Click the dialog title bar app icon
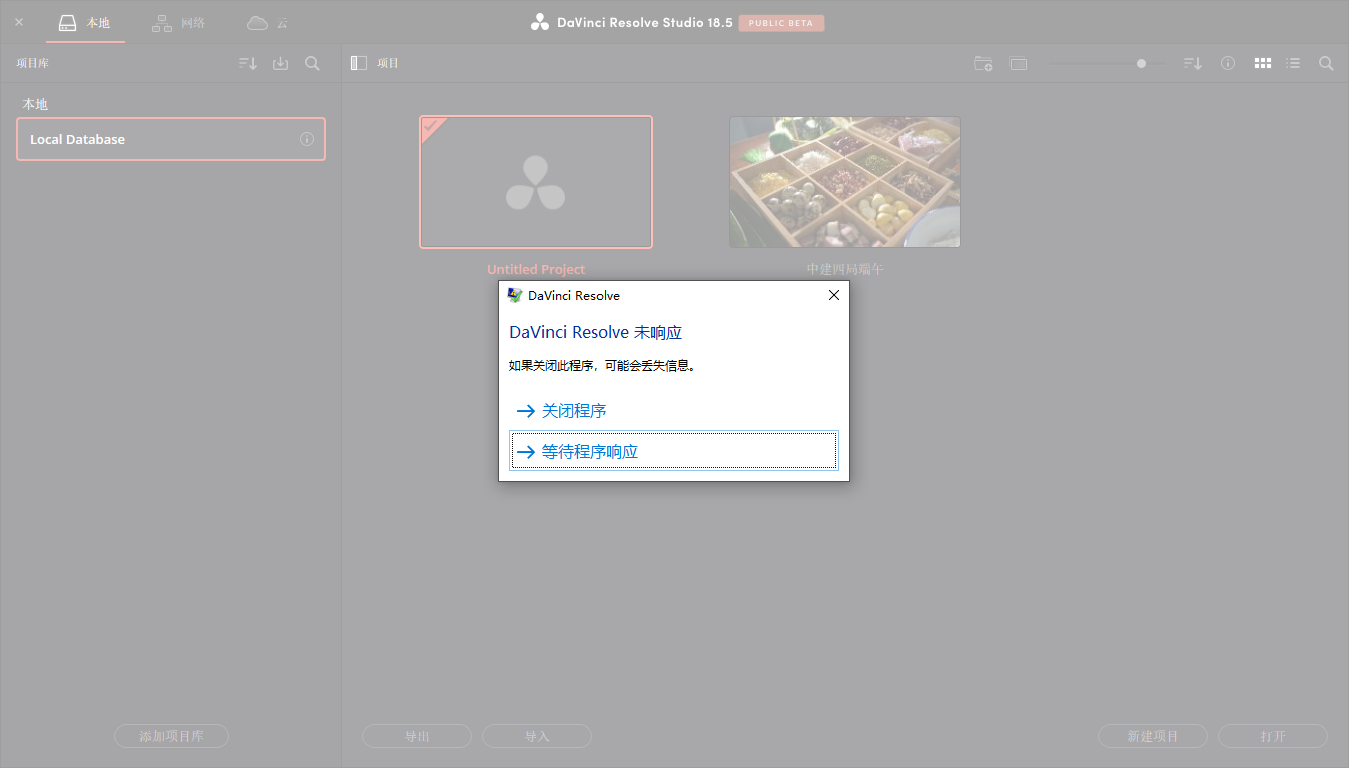Viewport: 1349px width, 768px height. tap(515, 295)
